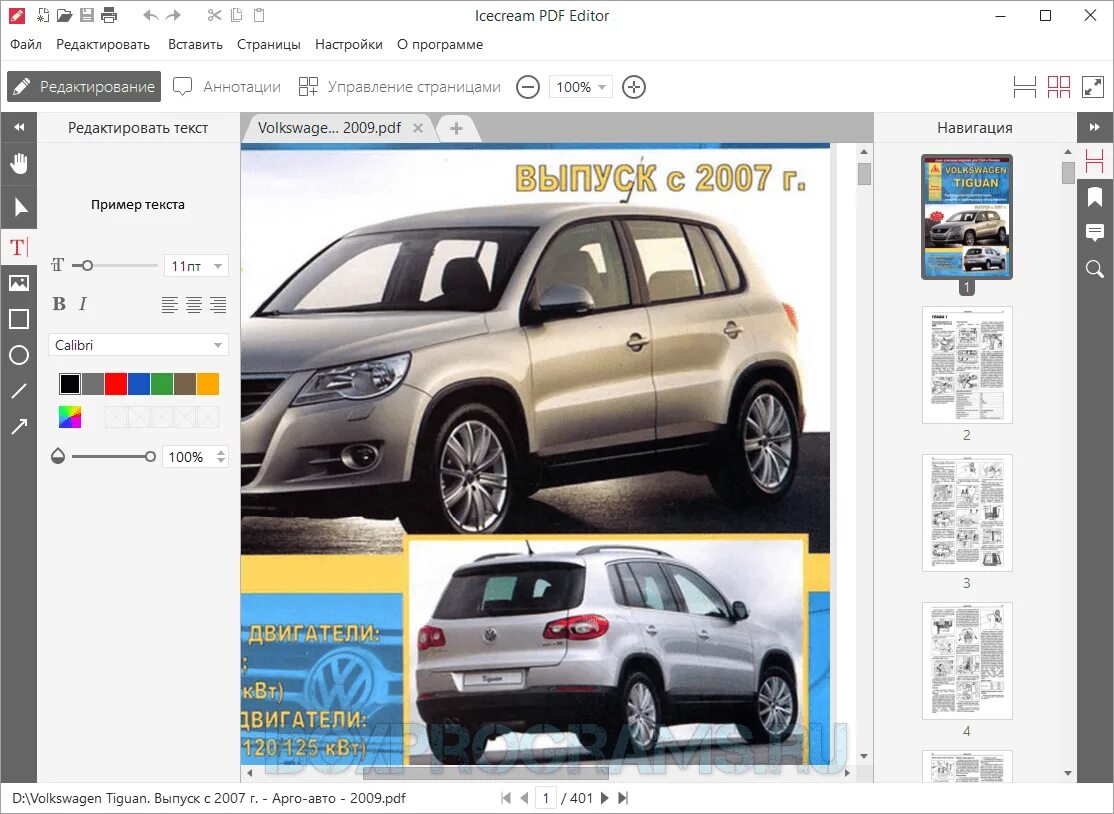Open the О программе menu
The height and width of the screenshot is (814, 1114).
[440, 45]
